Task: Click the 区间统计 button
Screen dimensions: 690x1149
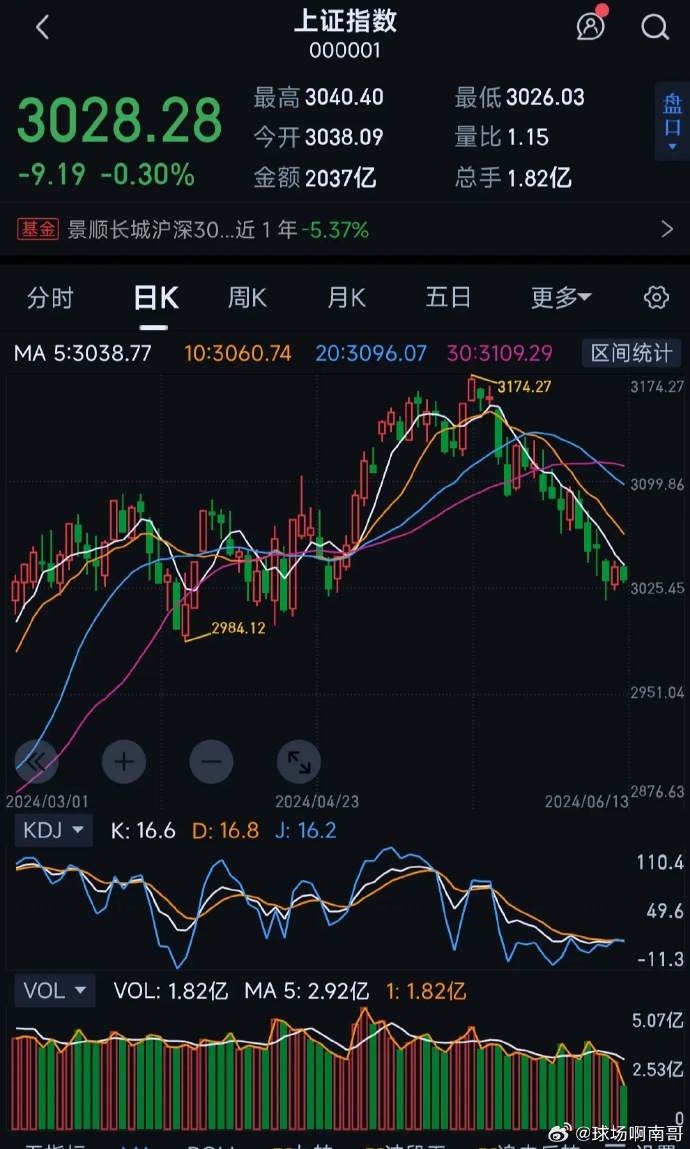Action: point(631,353)
